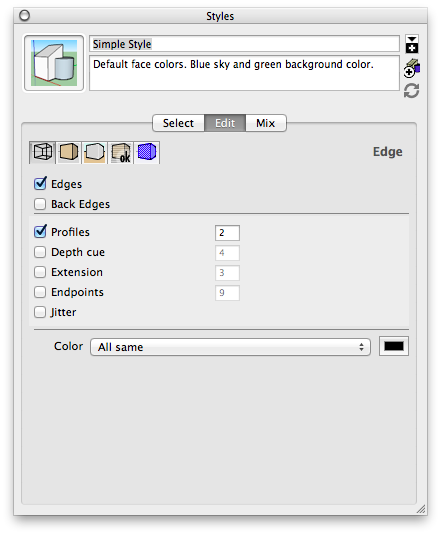Switch to the Mix tab
441x535 pixels.
266,123
